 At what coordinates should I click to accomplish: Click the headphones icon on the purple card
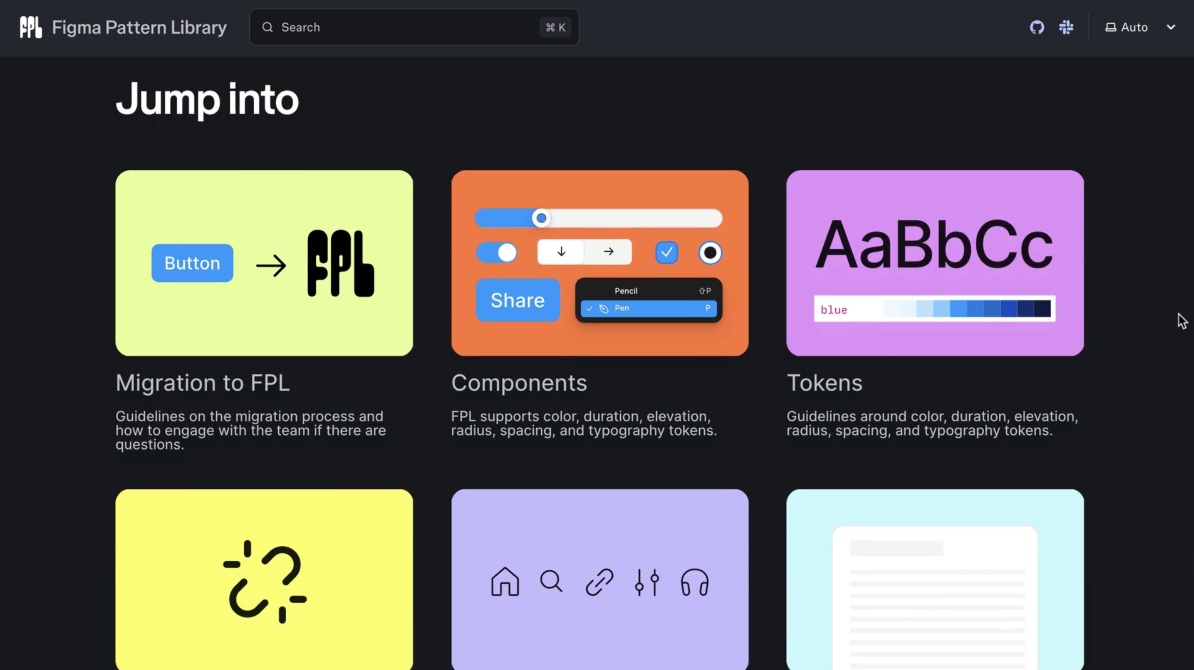pos(695,581)
